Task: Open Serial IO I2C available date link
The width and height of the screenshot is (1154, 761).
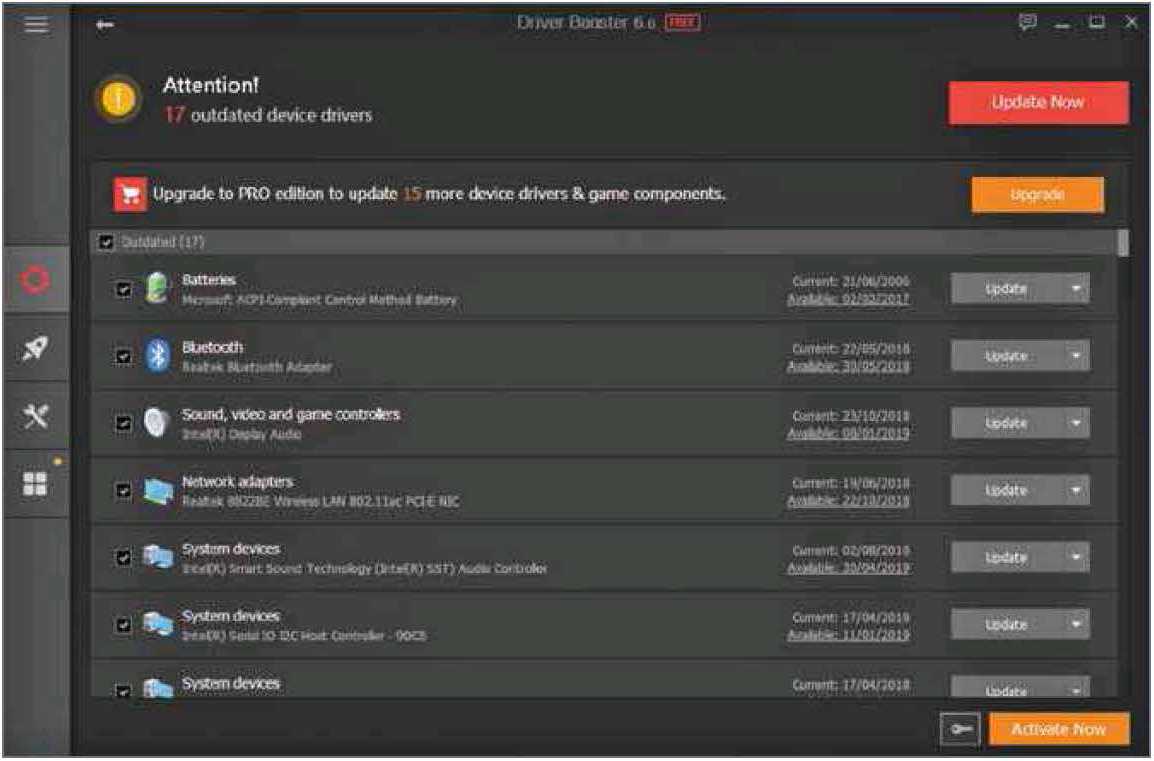Action: (x=848, y=635)
